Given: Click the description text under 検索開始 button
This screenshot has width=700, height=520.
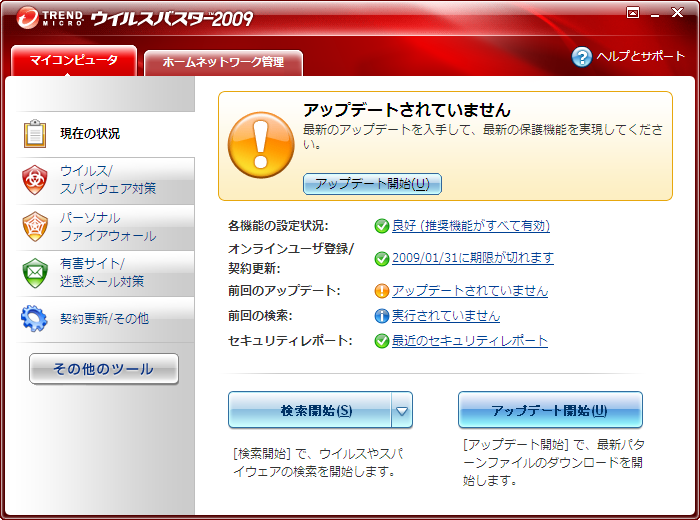Looking at the screenshot, I should (x=318, y=462).
